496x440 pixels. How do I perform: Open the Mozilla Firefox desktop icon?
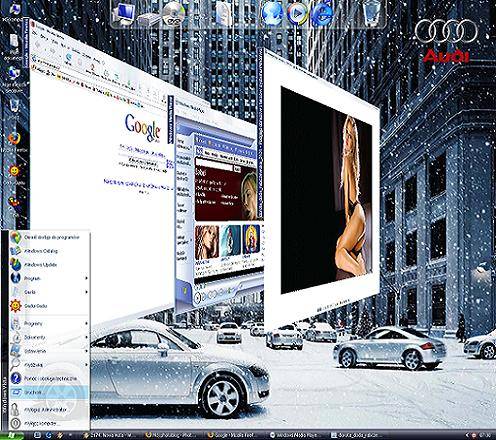pos(14,142)
